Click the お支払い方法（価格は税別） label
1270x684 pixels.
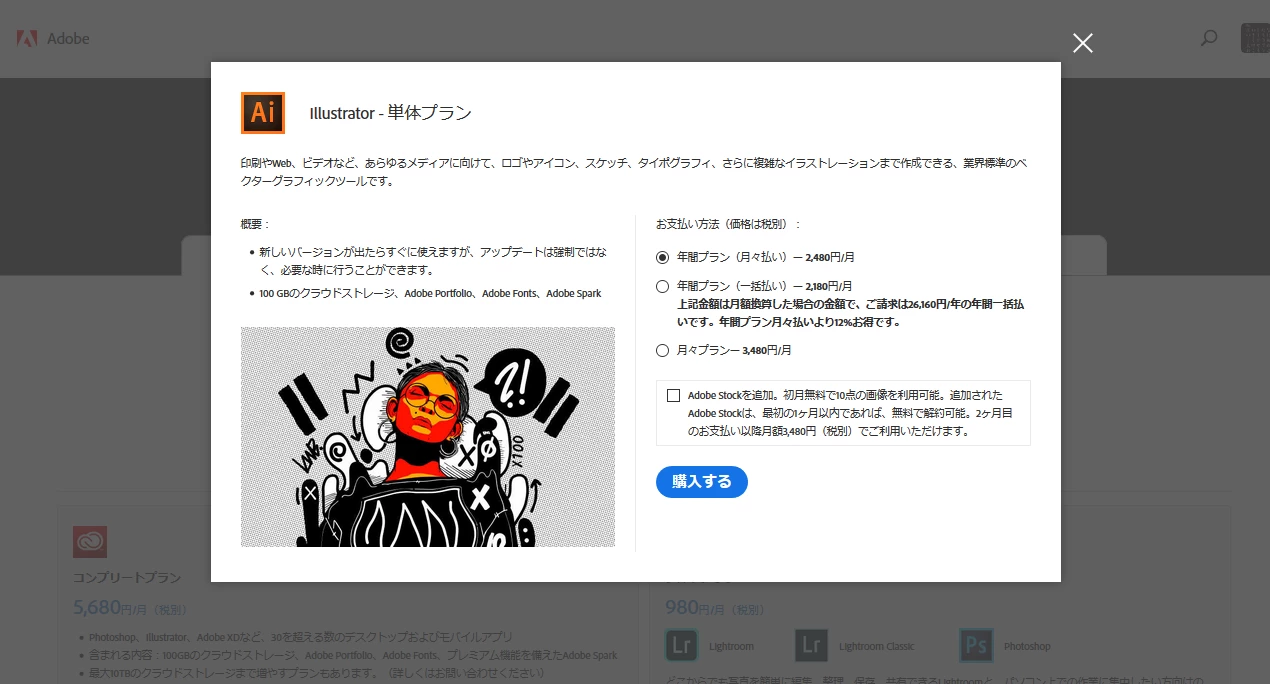(729, 224)
